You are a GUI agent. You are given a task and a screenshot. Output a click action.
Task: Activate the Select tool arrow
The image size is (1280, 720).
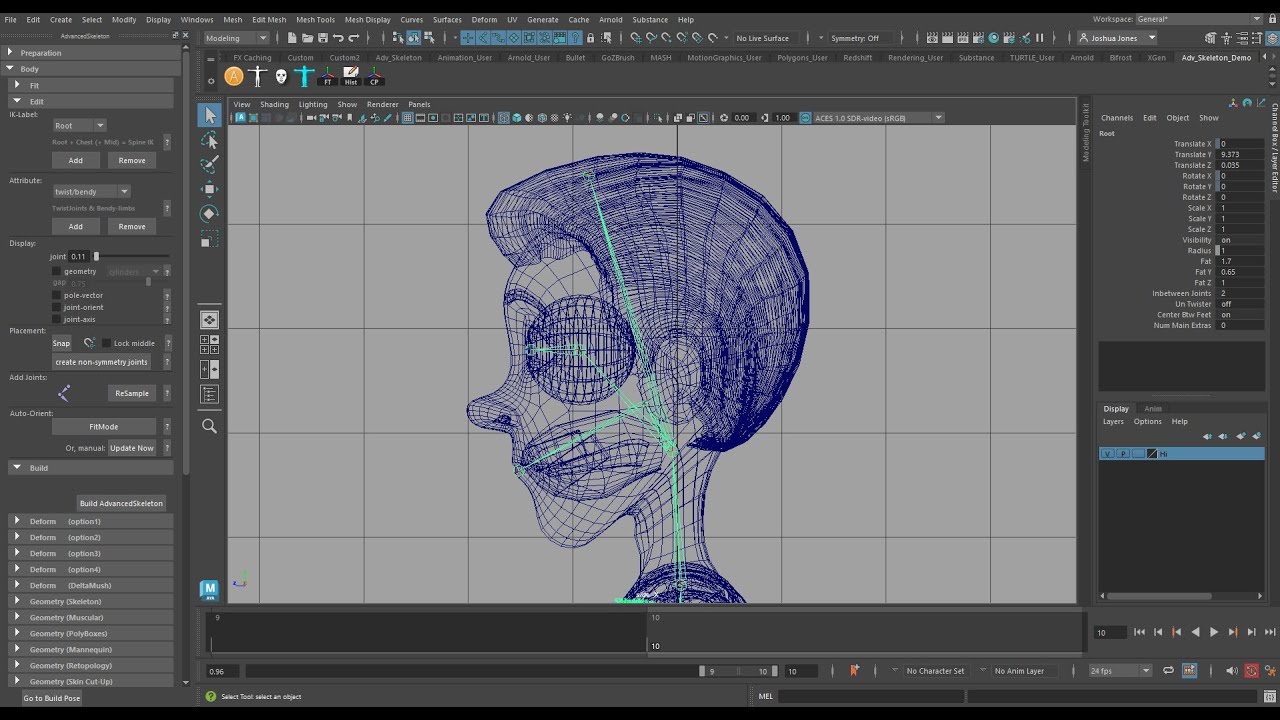(209, 116)
